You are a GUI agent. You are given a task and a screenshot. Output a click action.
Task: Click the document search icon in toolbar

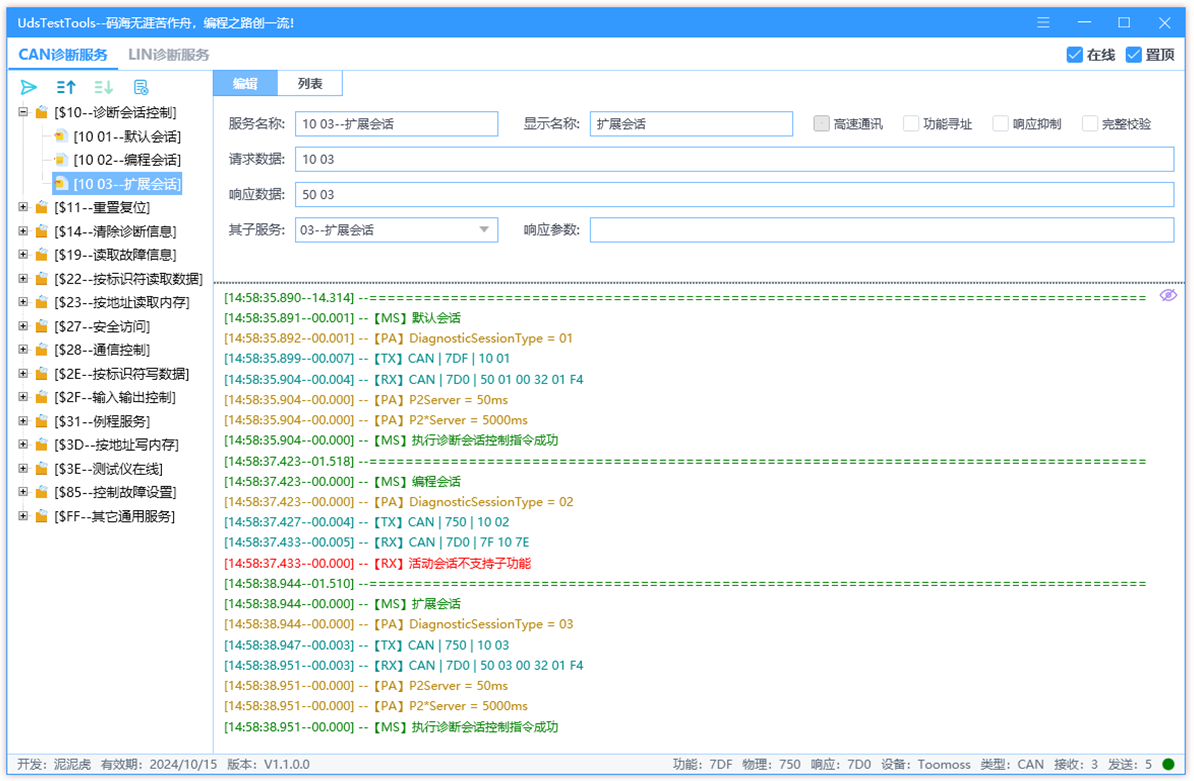pos(141,88)
